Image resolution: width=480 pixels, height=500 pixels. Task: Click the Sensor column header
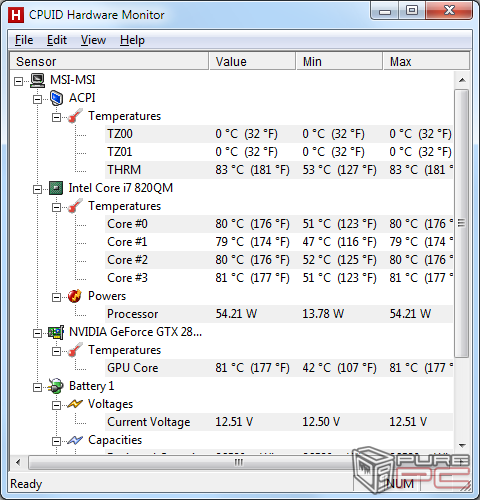click(109, 61)
